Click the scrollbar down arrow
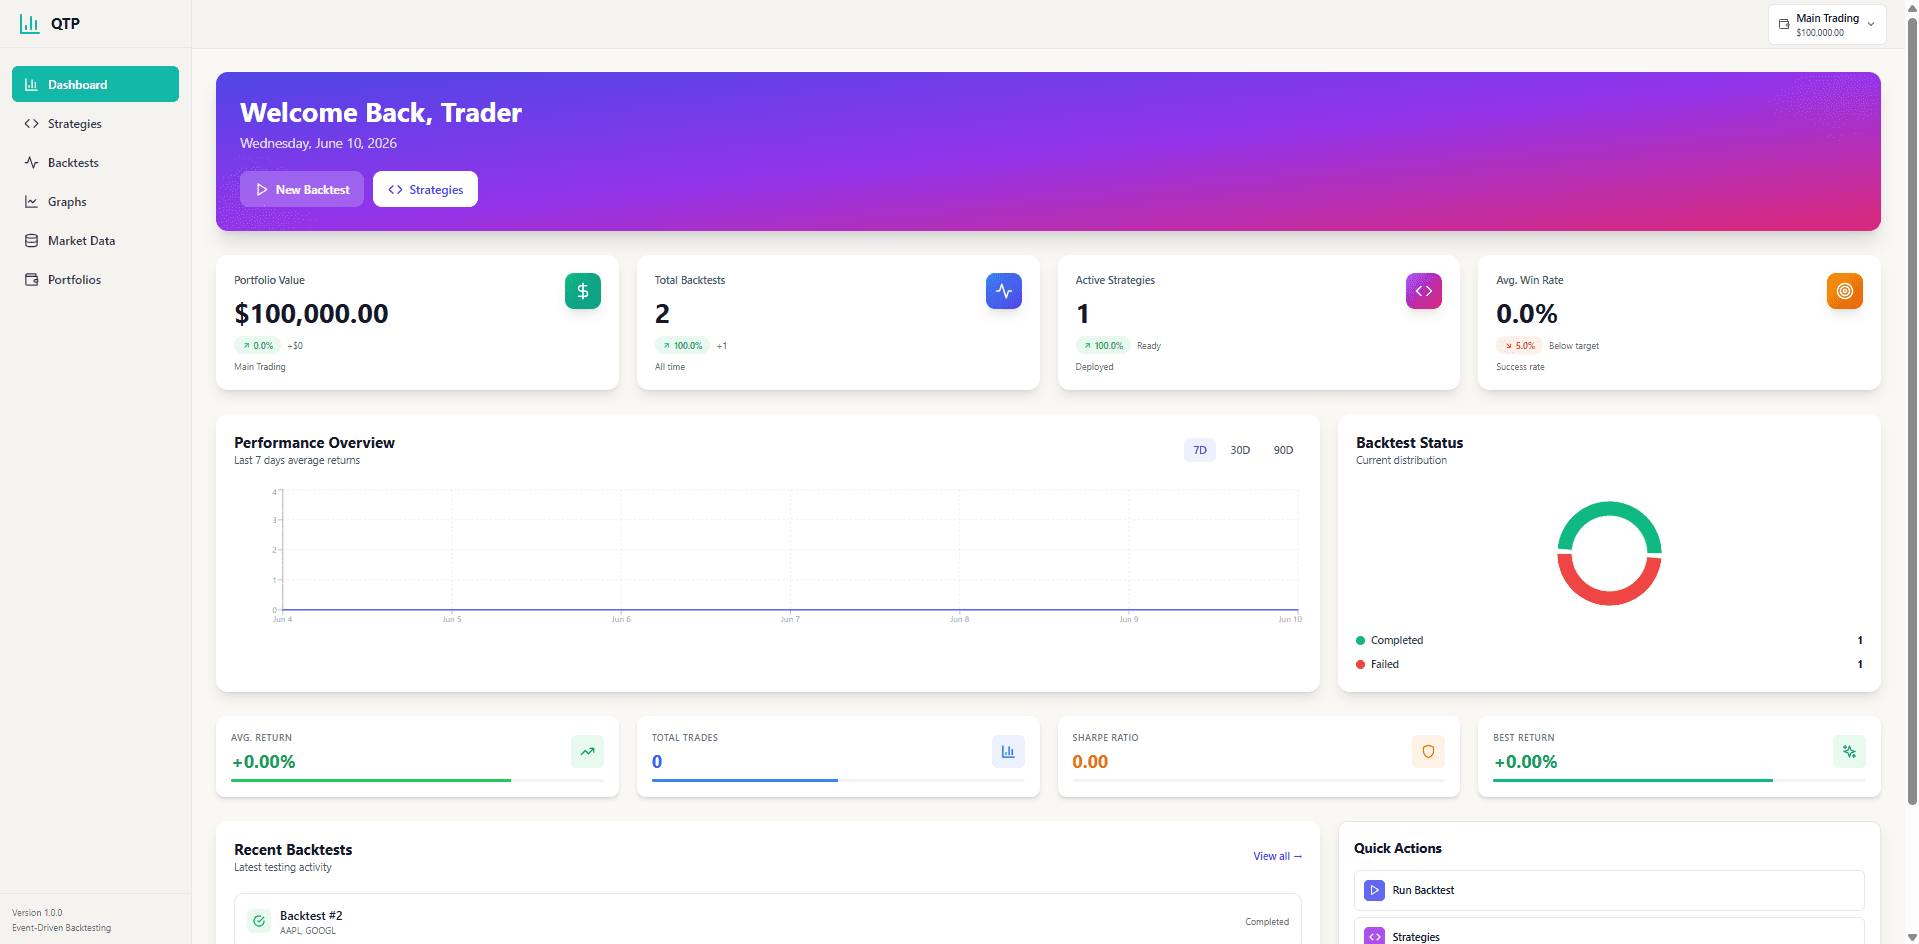The width and height of the screenshot is (1919, 944). click(1911, 937)
